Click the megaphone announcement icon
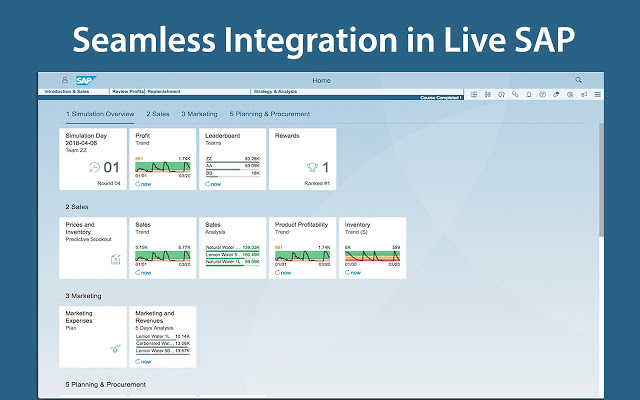The height and width of the screenshot is (400, 640). click(x=584, y=94)
